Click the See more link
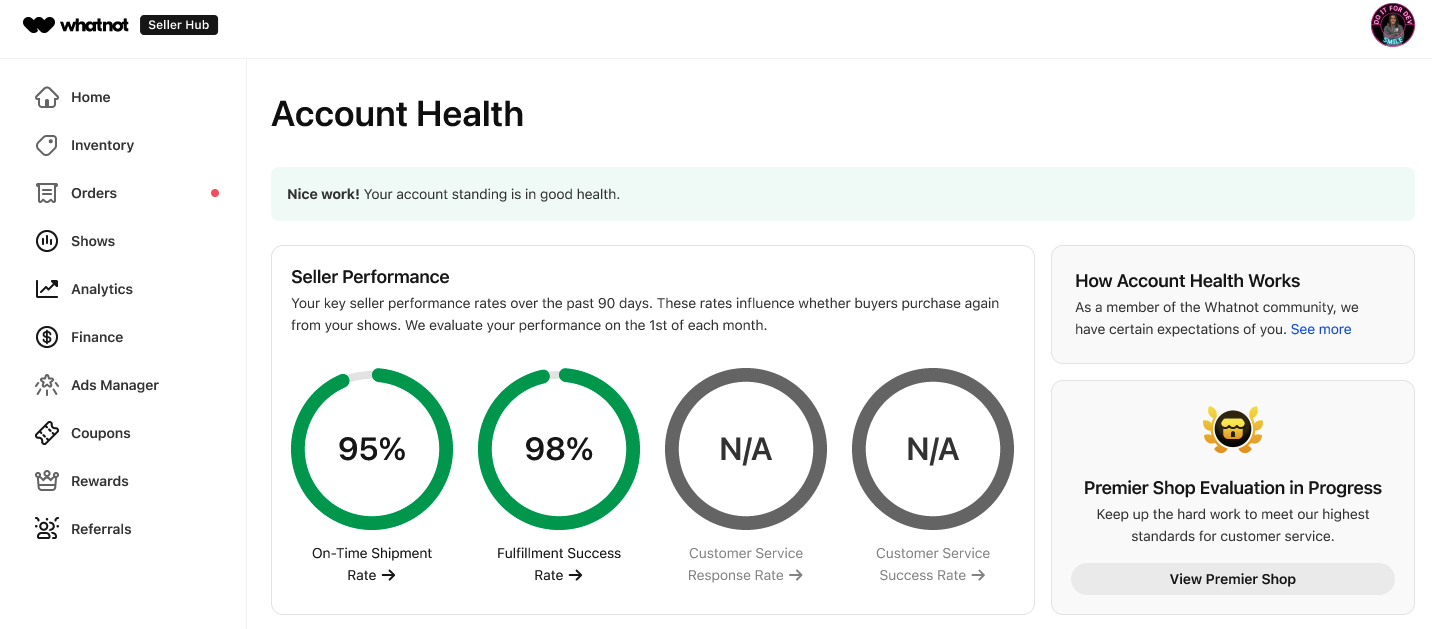 tap(1320, 329)
